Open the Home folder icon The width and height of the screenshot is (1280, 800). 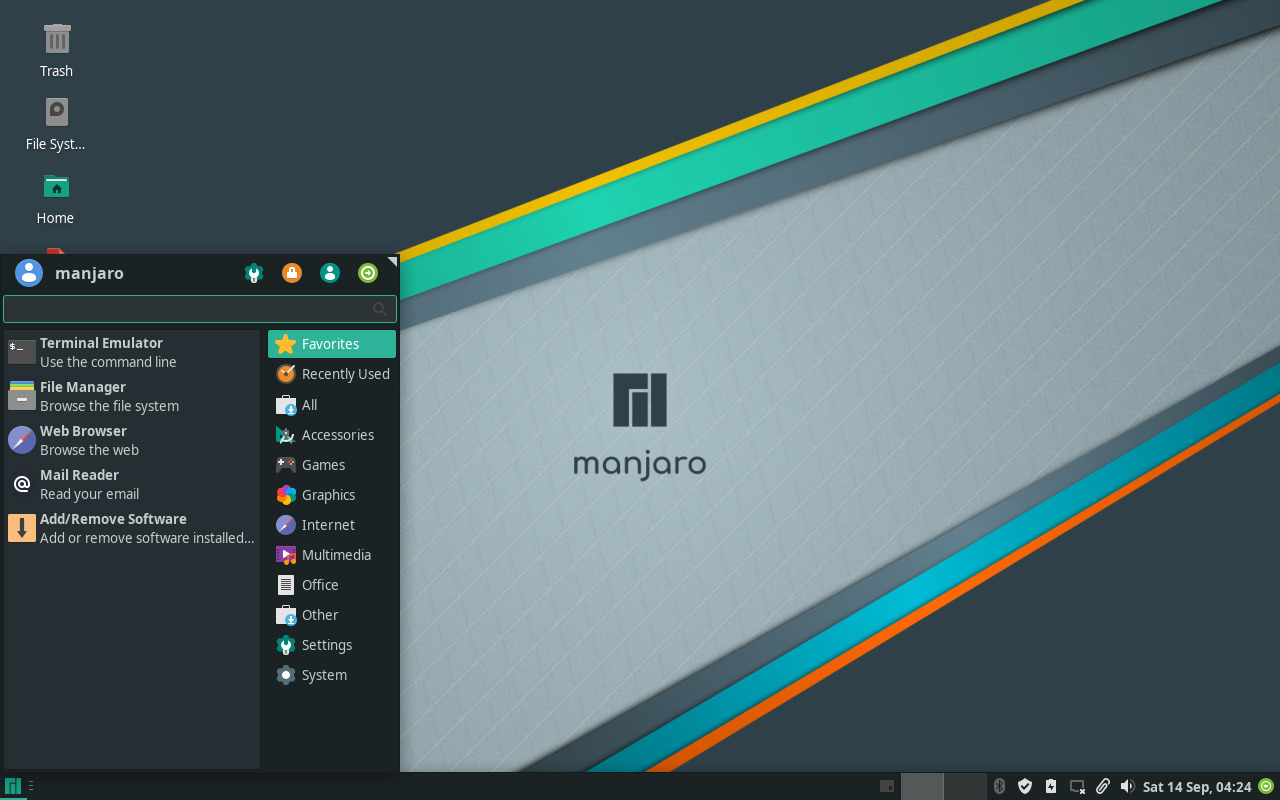click(55, 191)
